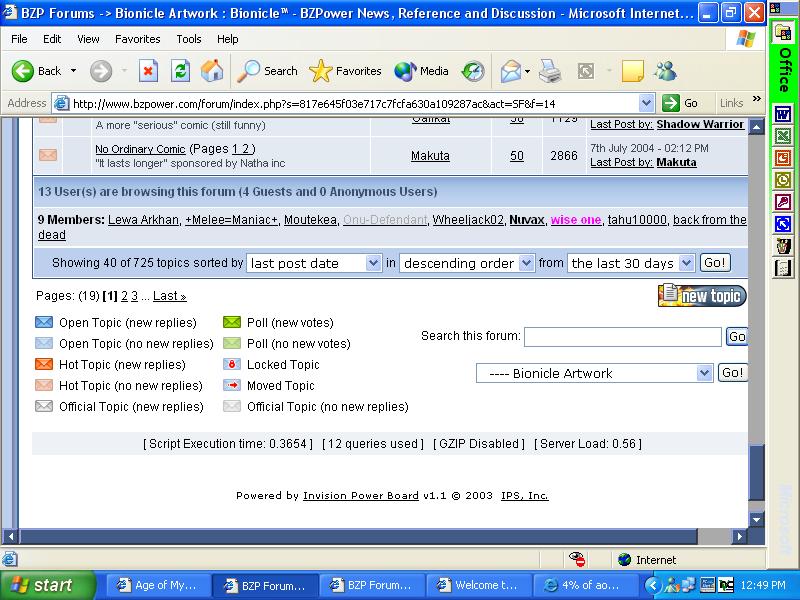This screenshot has height=600, width=800.
Task: Open member '+Melee=Maniac+' profile
Action: 231,220
